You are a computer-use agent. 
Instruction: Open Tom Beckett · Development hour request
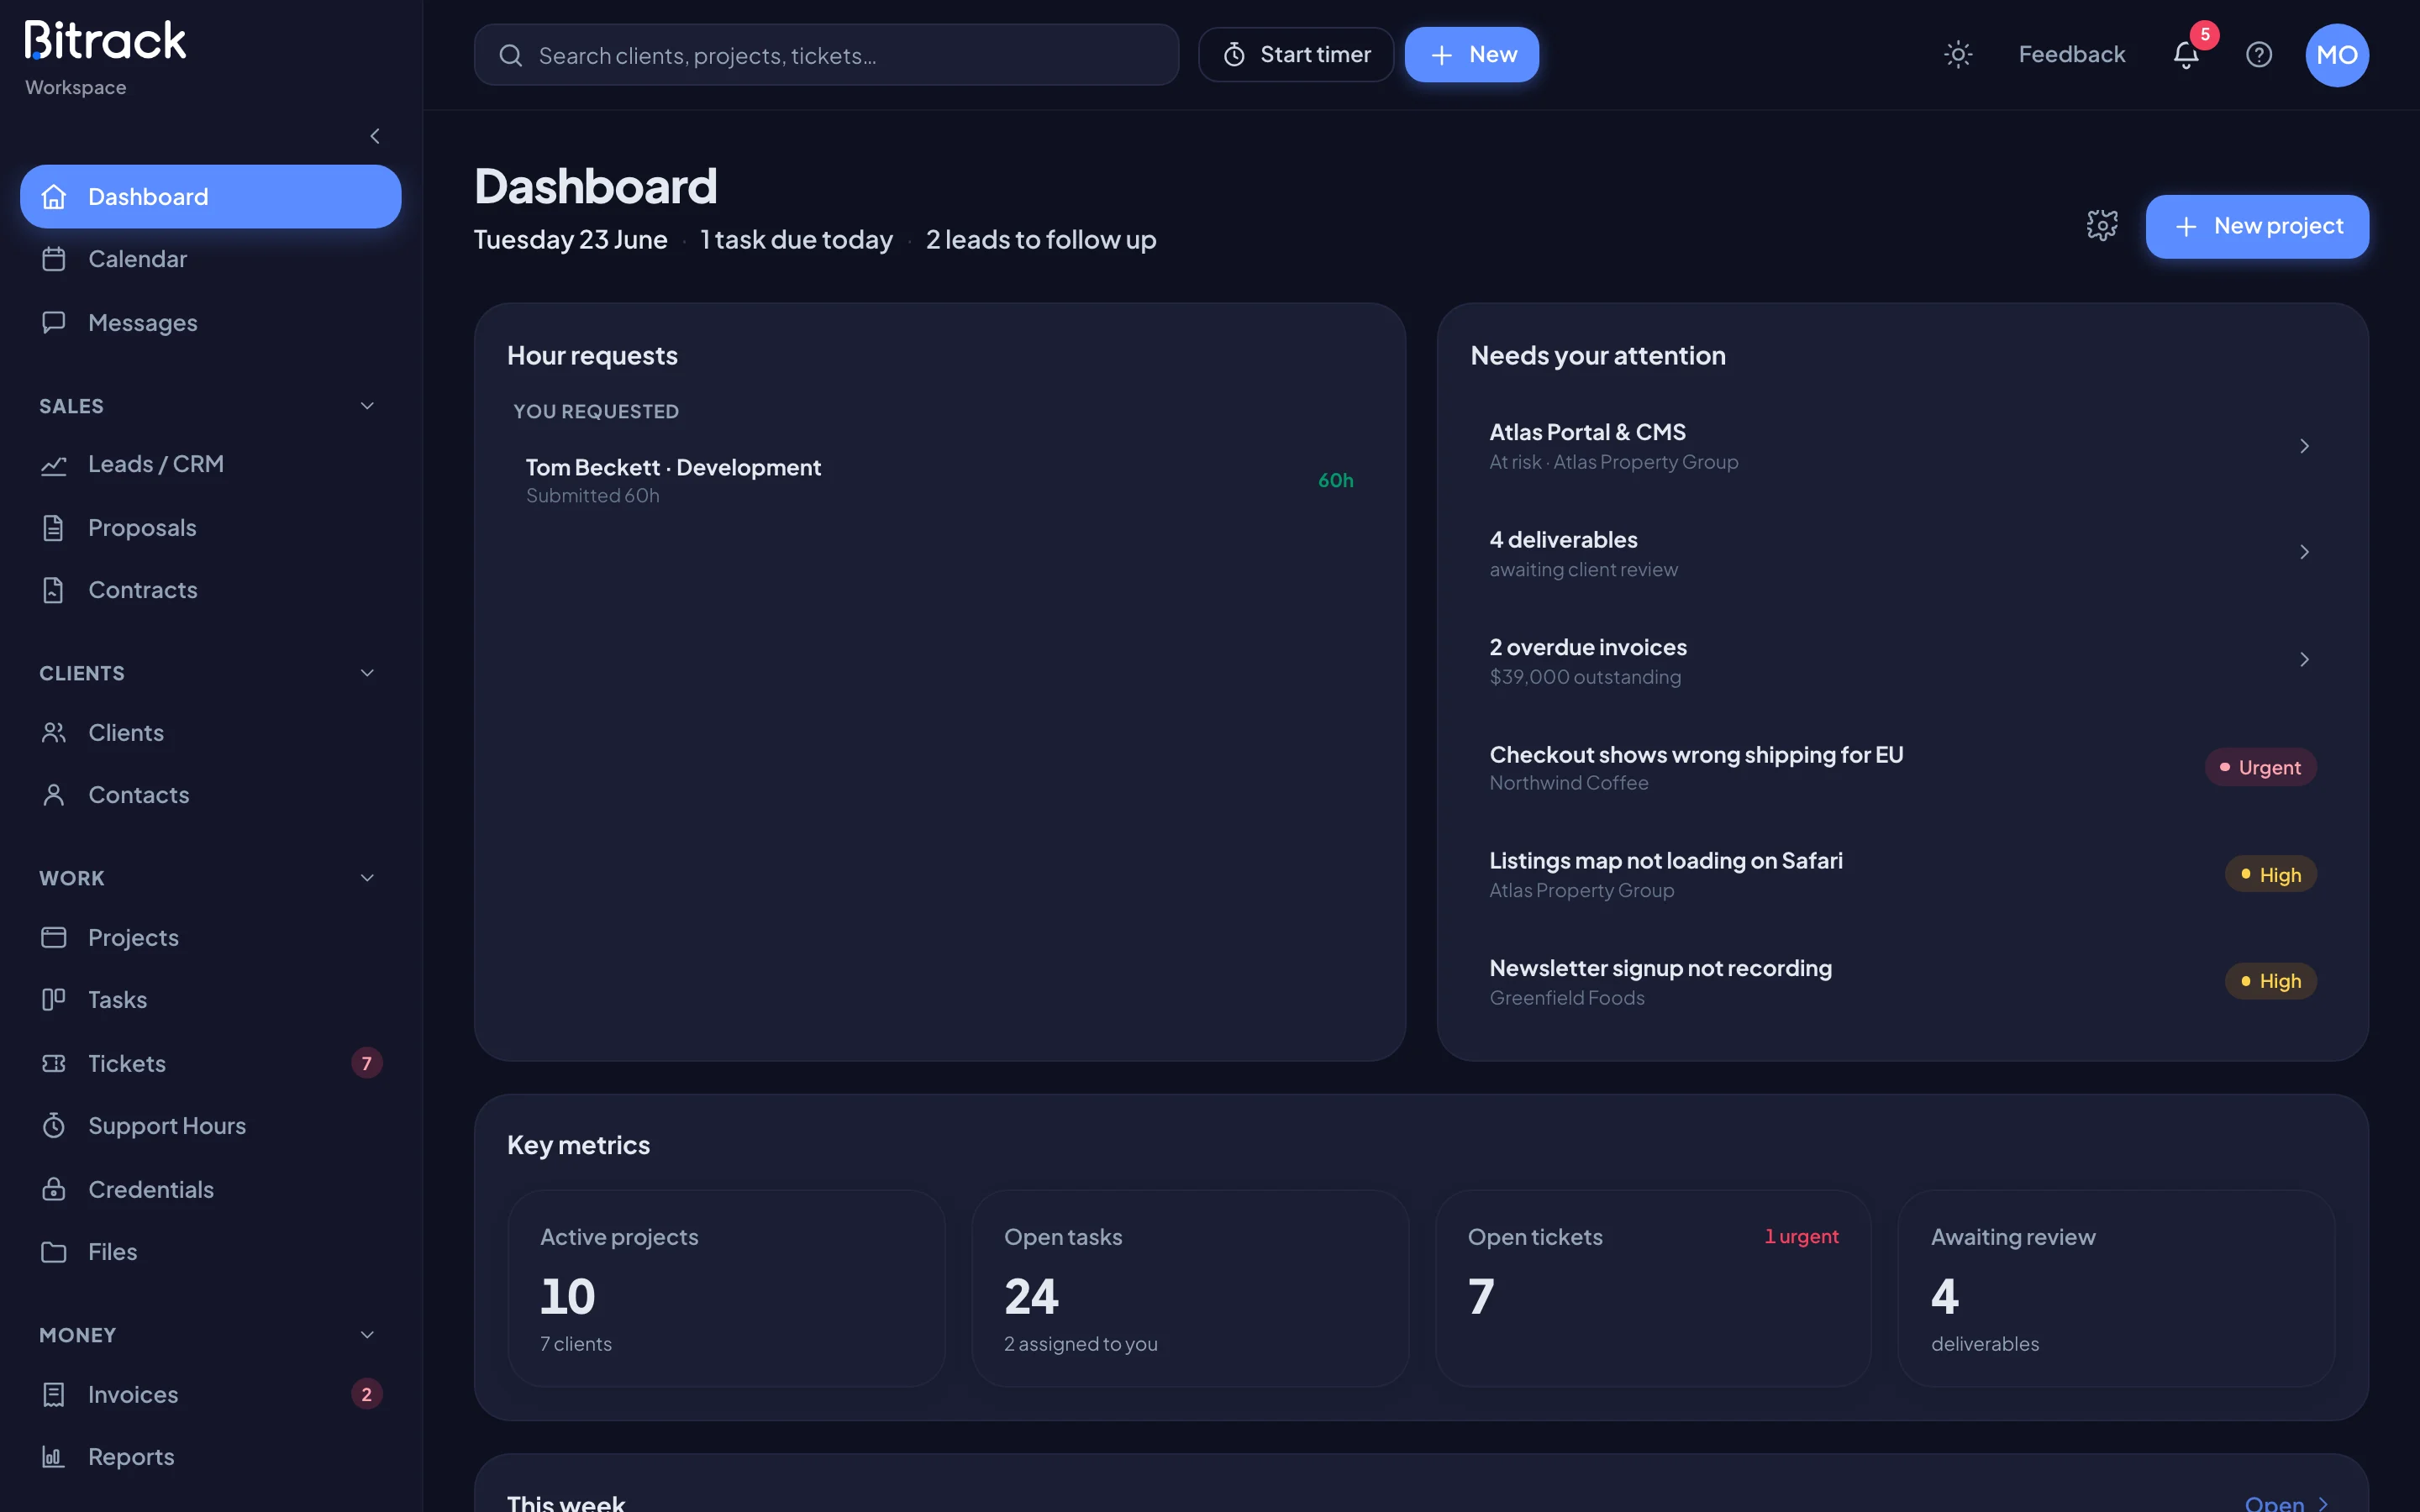point(939,480)
